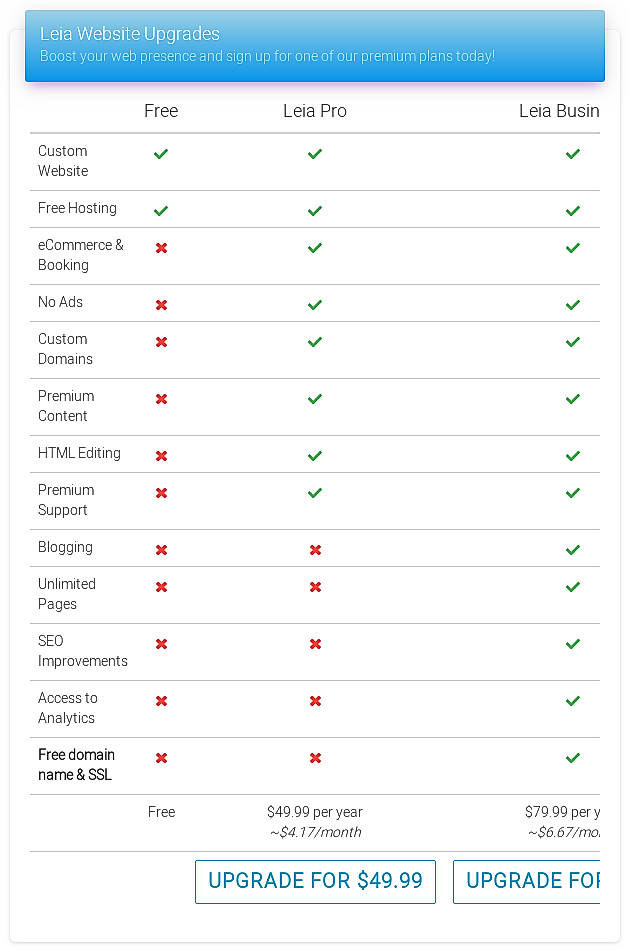
Task: Select the Free column header
Action: 161,111
